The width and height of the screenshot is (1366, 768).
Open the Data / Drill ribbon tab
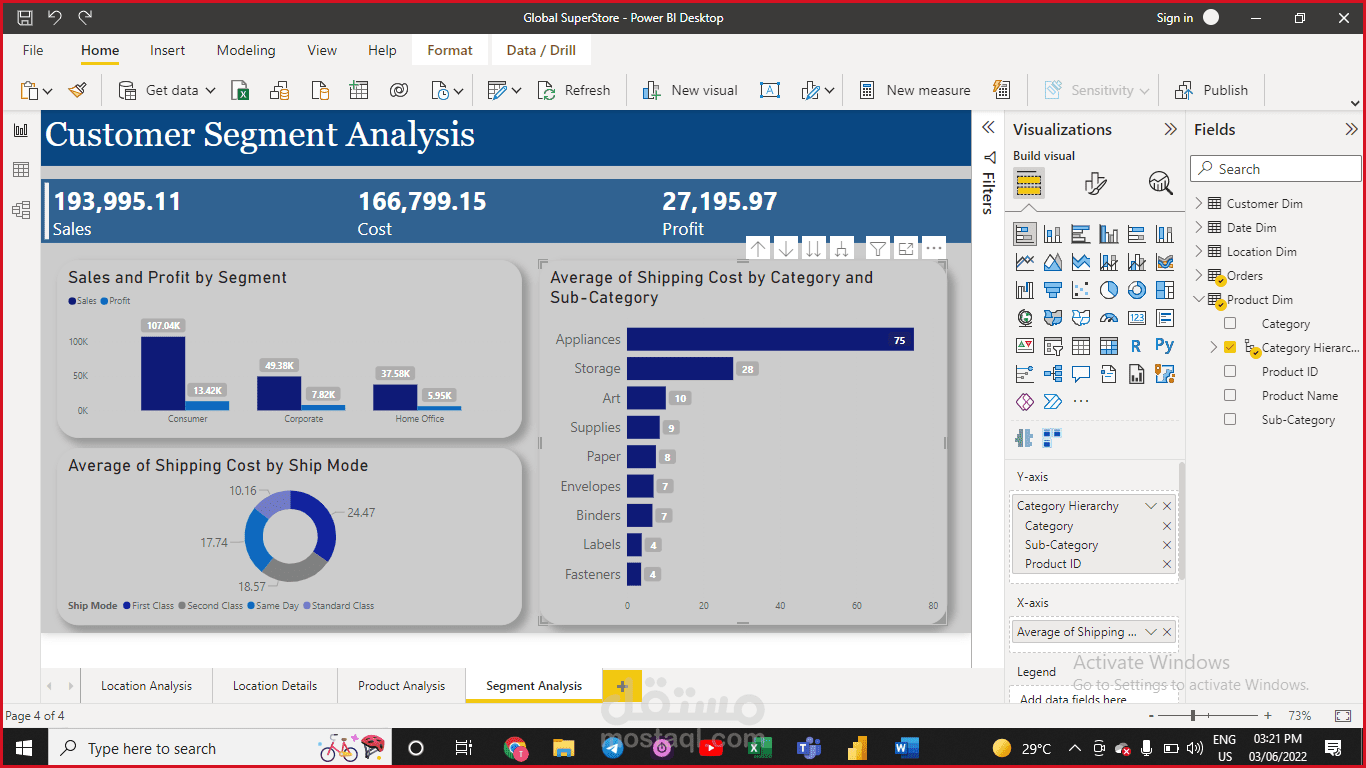(541, 50)
